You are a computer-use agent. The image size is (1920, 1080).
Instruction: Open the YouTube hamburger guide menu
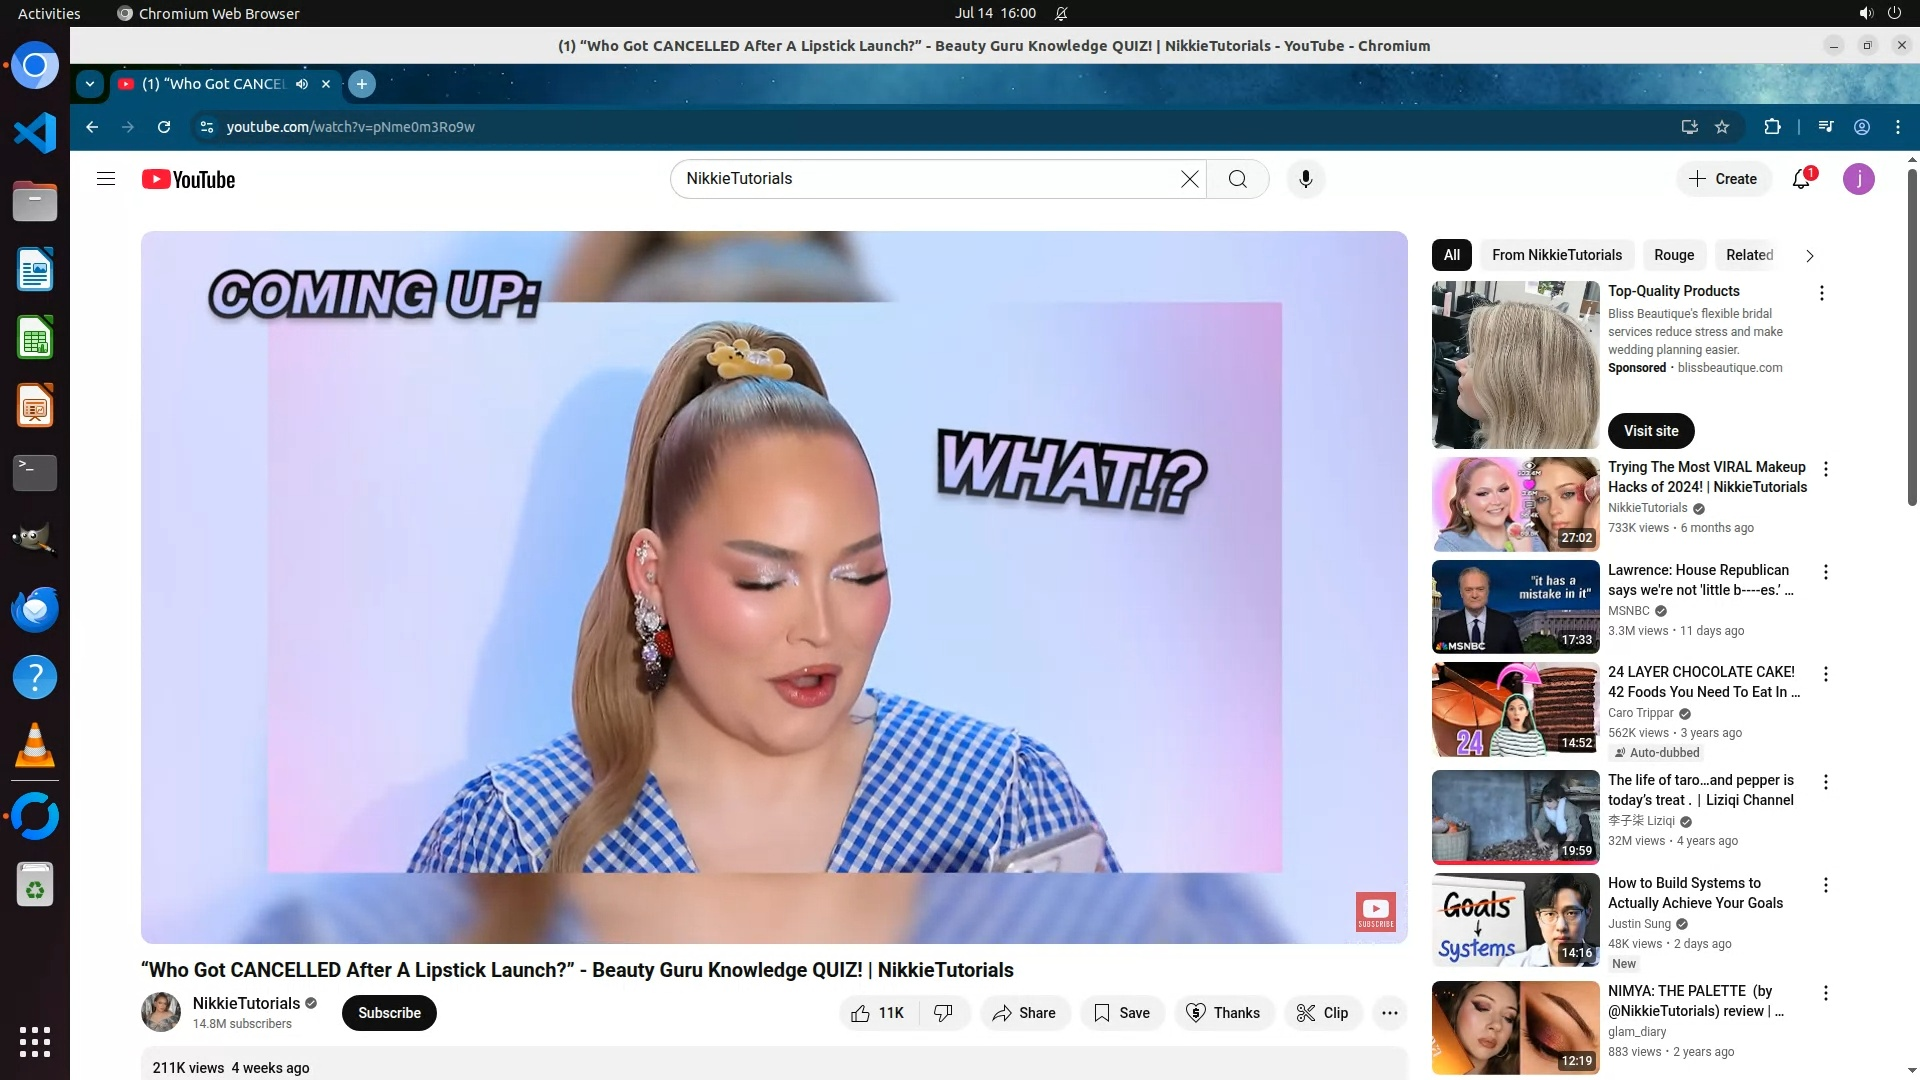[106, 179]
